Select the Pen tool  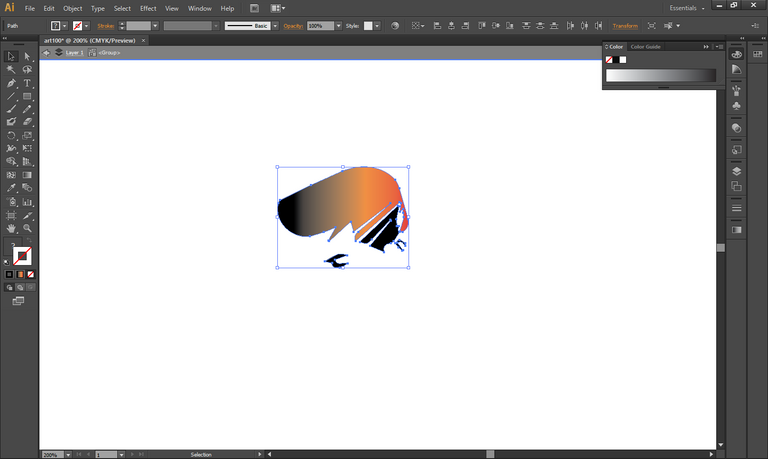coord(11,83)
